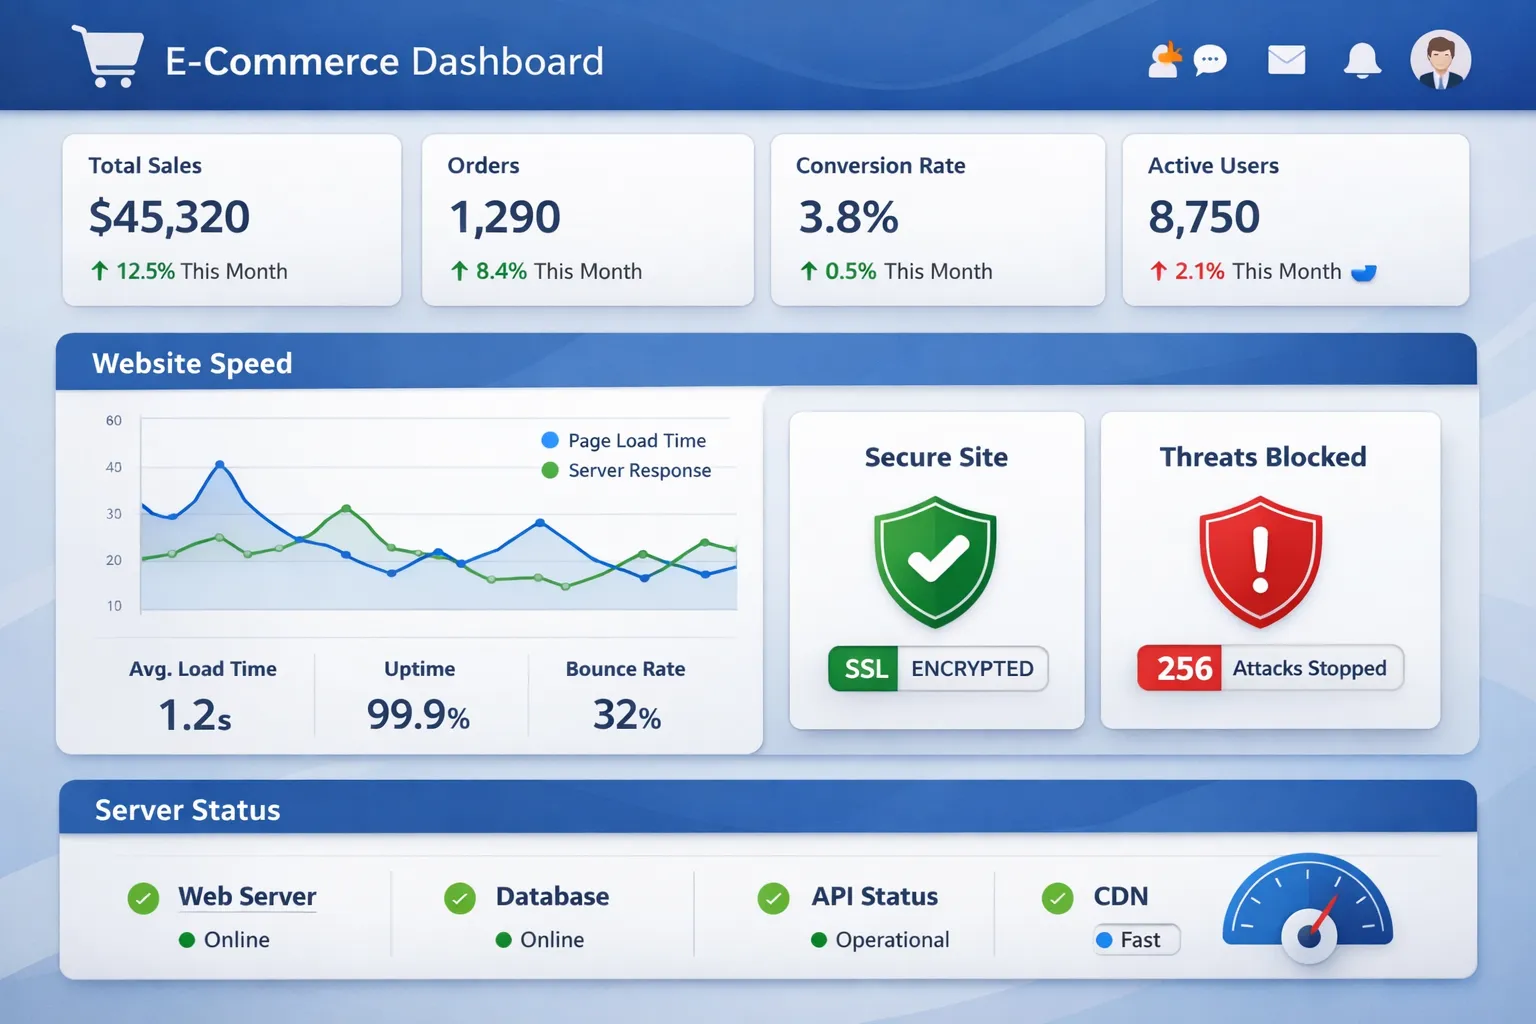Expand the Server Status panel header

coord(187,809)
